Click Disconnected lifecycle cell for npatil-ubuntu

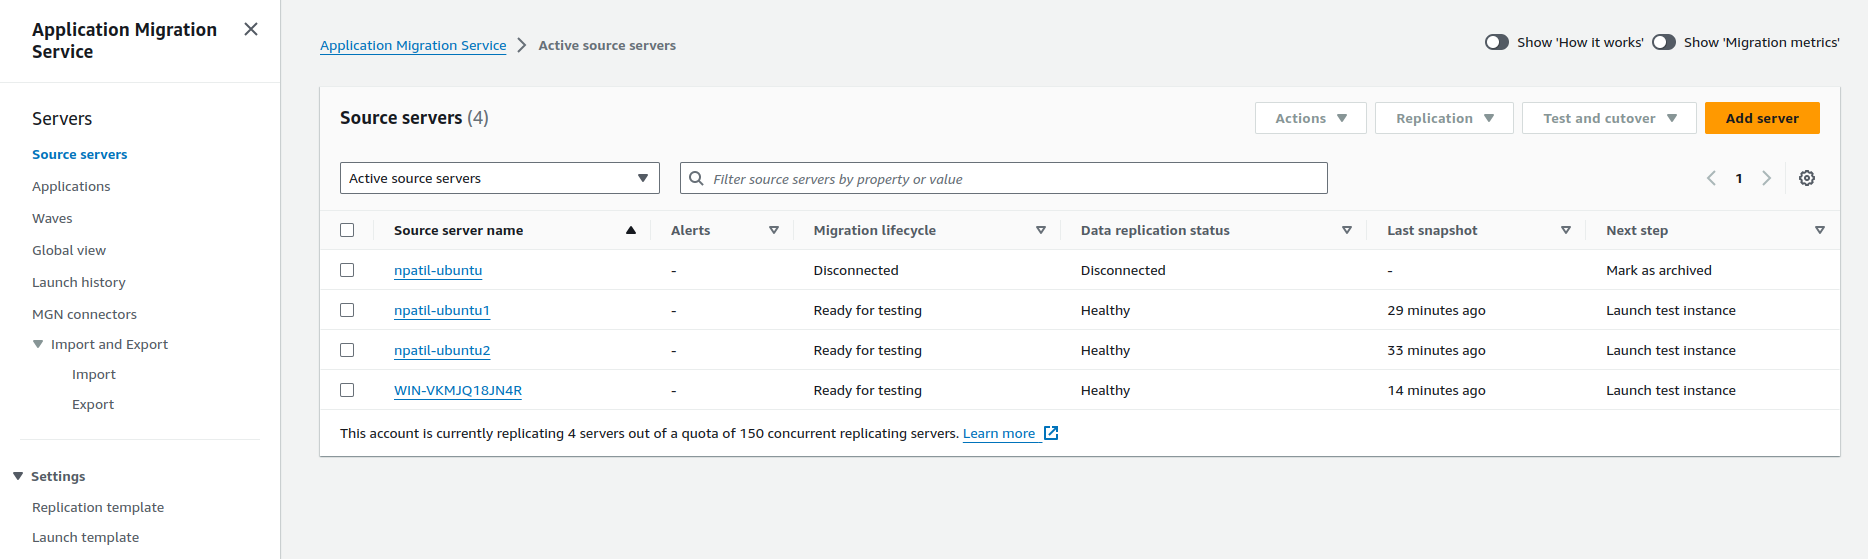tap(856, 270)
